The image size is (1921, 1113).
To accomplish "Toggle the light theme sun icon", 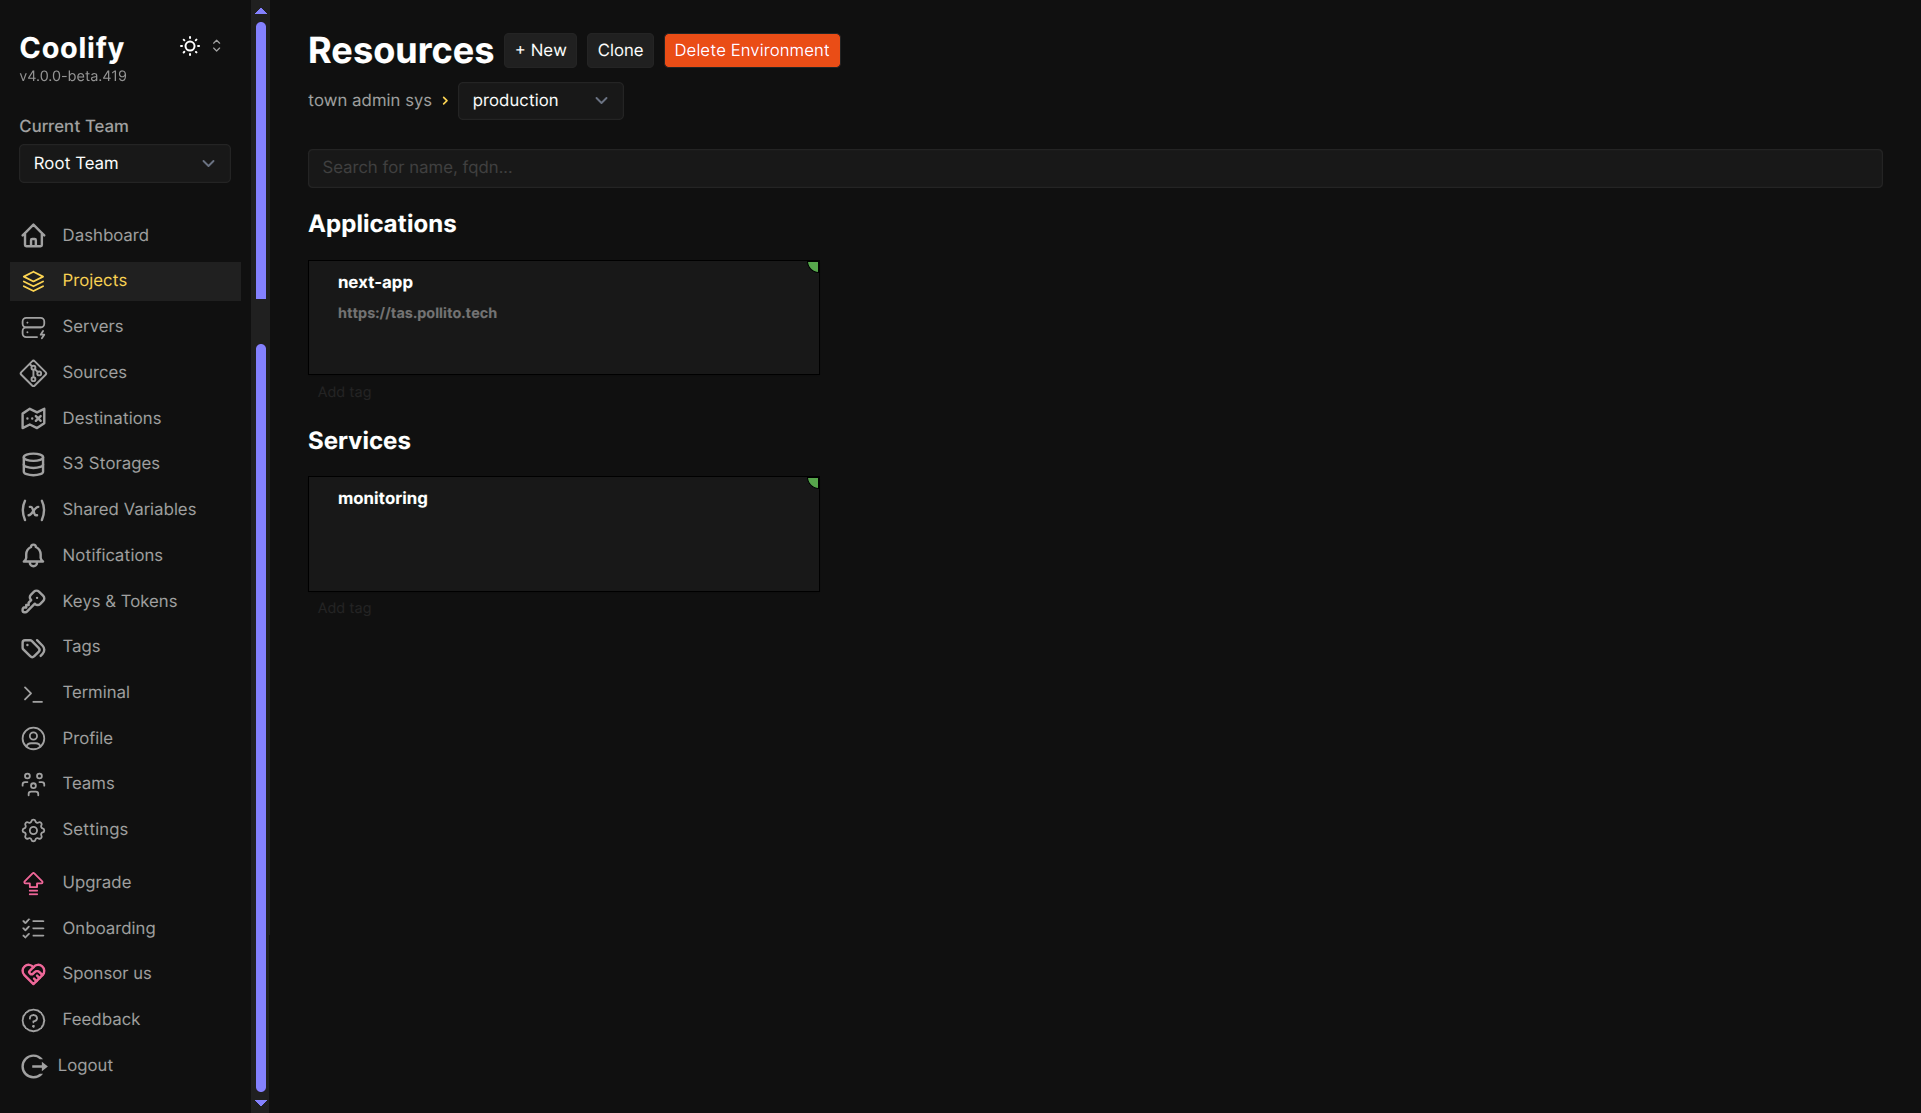I will 189,45.
